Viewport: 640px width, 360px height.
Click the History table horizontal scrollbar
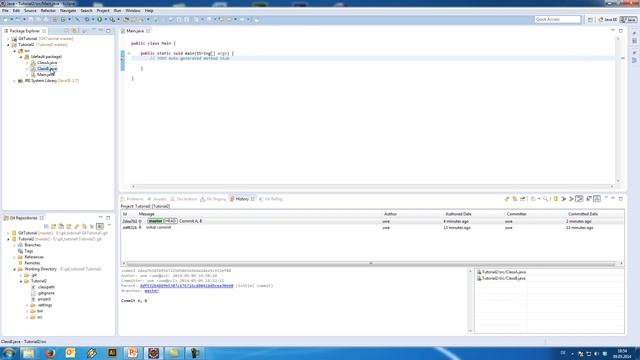[x=371, y=264]
